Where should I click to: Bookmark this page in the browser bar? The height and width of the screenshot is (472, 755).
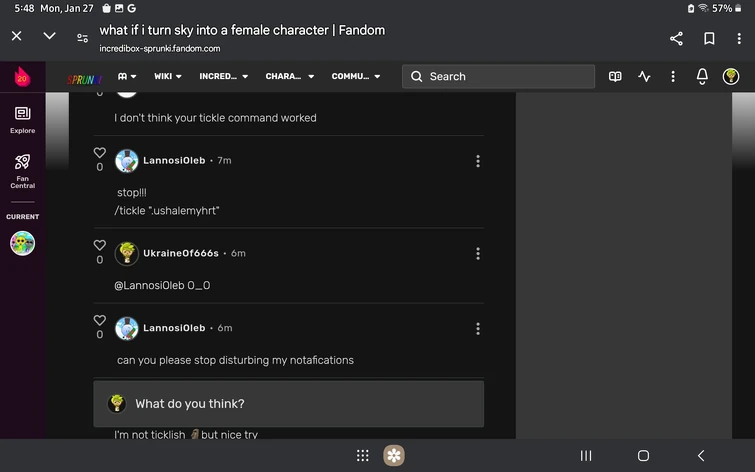tap(709, 39)
